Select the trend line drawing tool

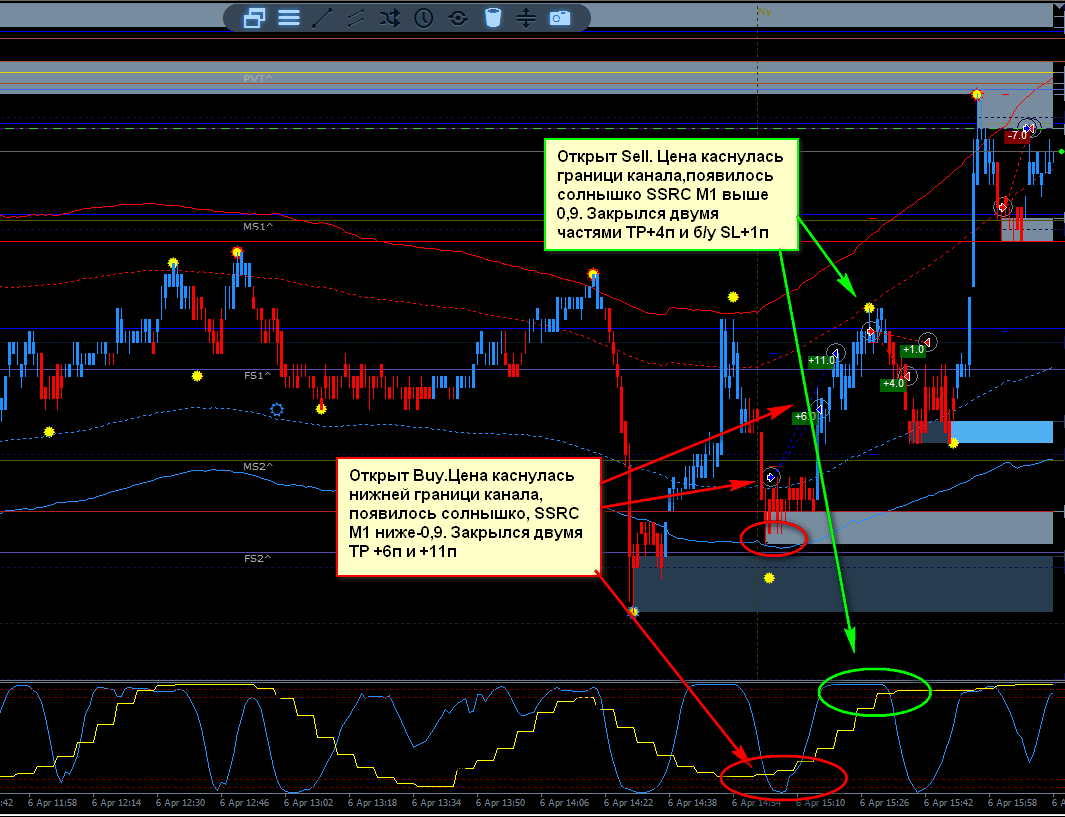[322, 18]
